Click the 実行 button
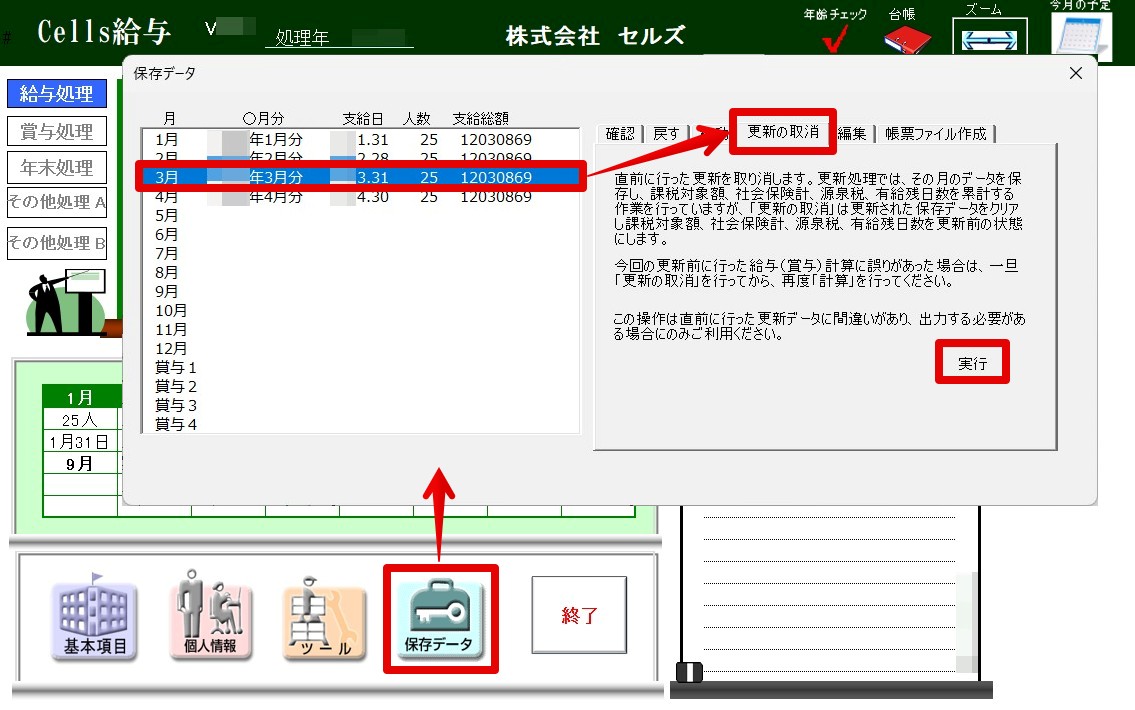The height and width of the screenshot is (710, 1135). 972,363
